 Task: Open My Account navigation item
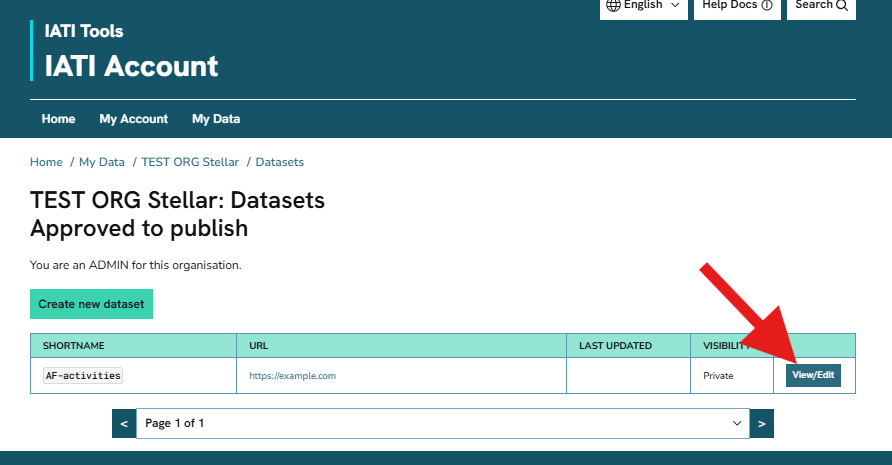133,119
